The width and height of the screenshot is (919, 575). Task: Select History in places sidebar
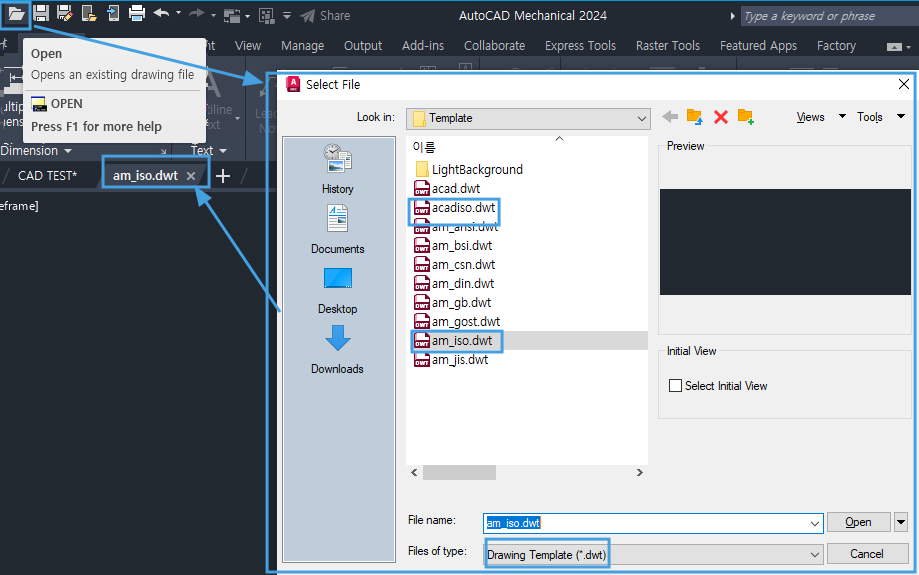point(338,169)
